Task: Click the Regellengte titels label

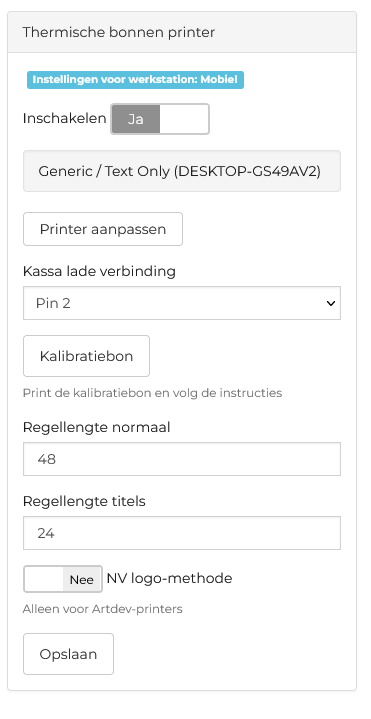Action: (84, 501)
